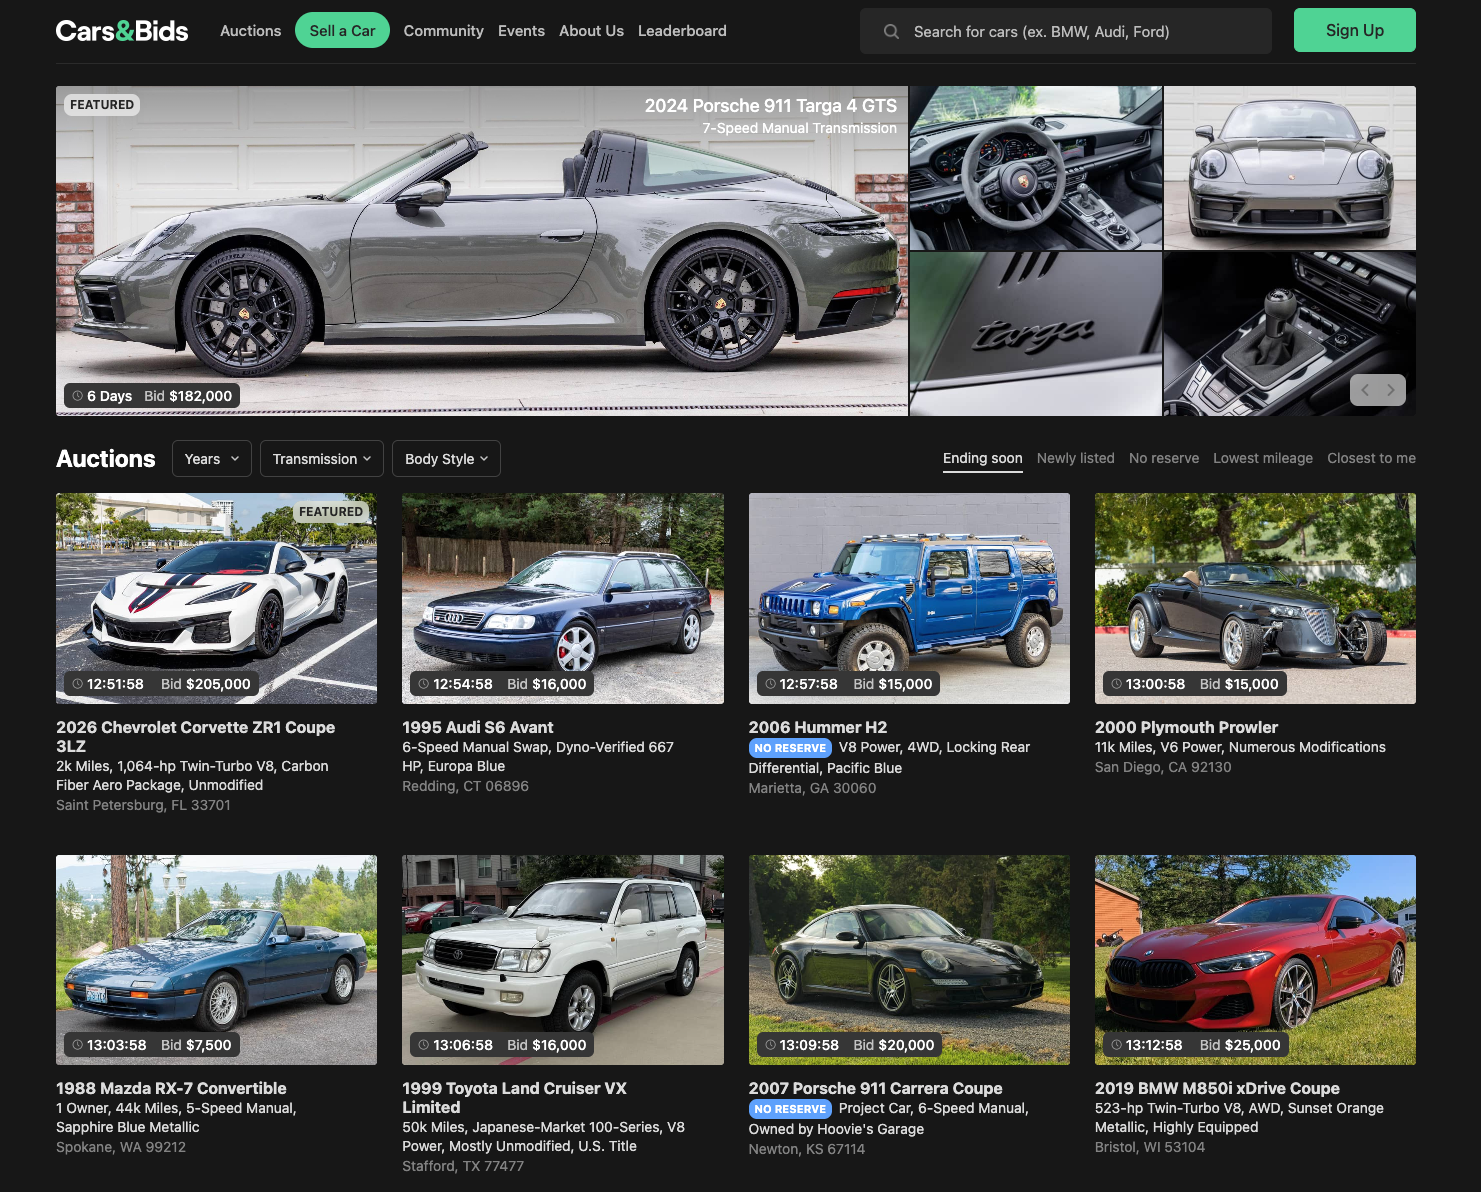Select Ending soon sort tab
The width and height of the screenshot is (1481, 1192).
coord(983,458)
